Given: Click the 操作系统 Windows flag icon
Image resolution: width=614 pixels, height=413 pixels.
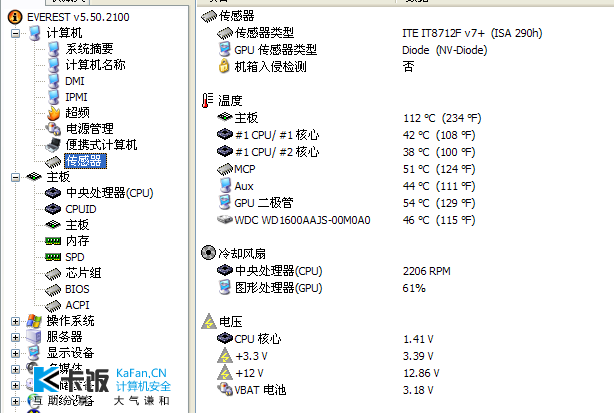Looking at the screenshot, I should tap(34, 321).
